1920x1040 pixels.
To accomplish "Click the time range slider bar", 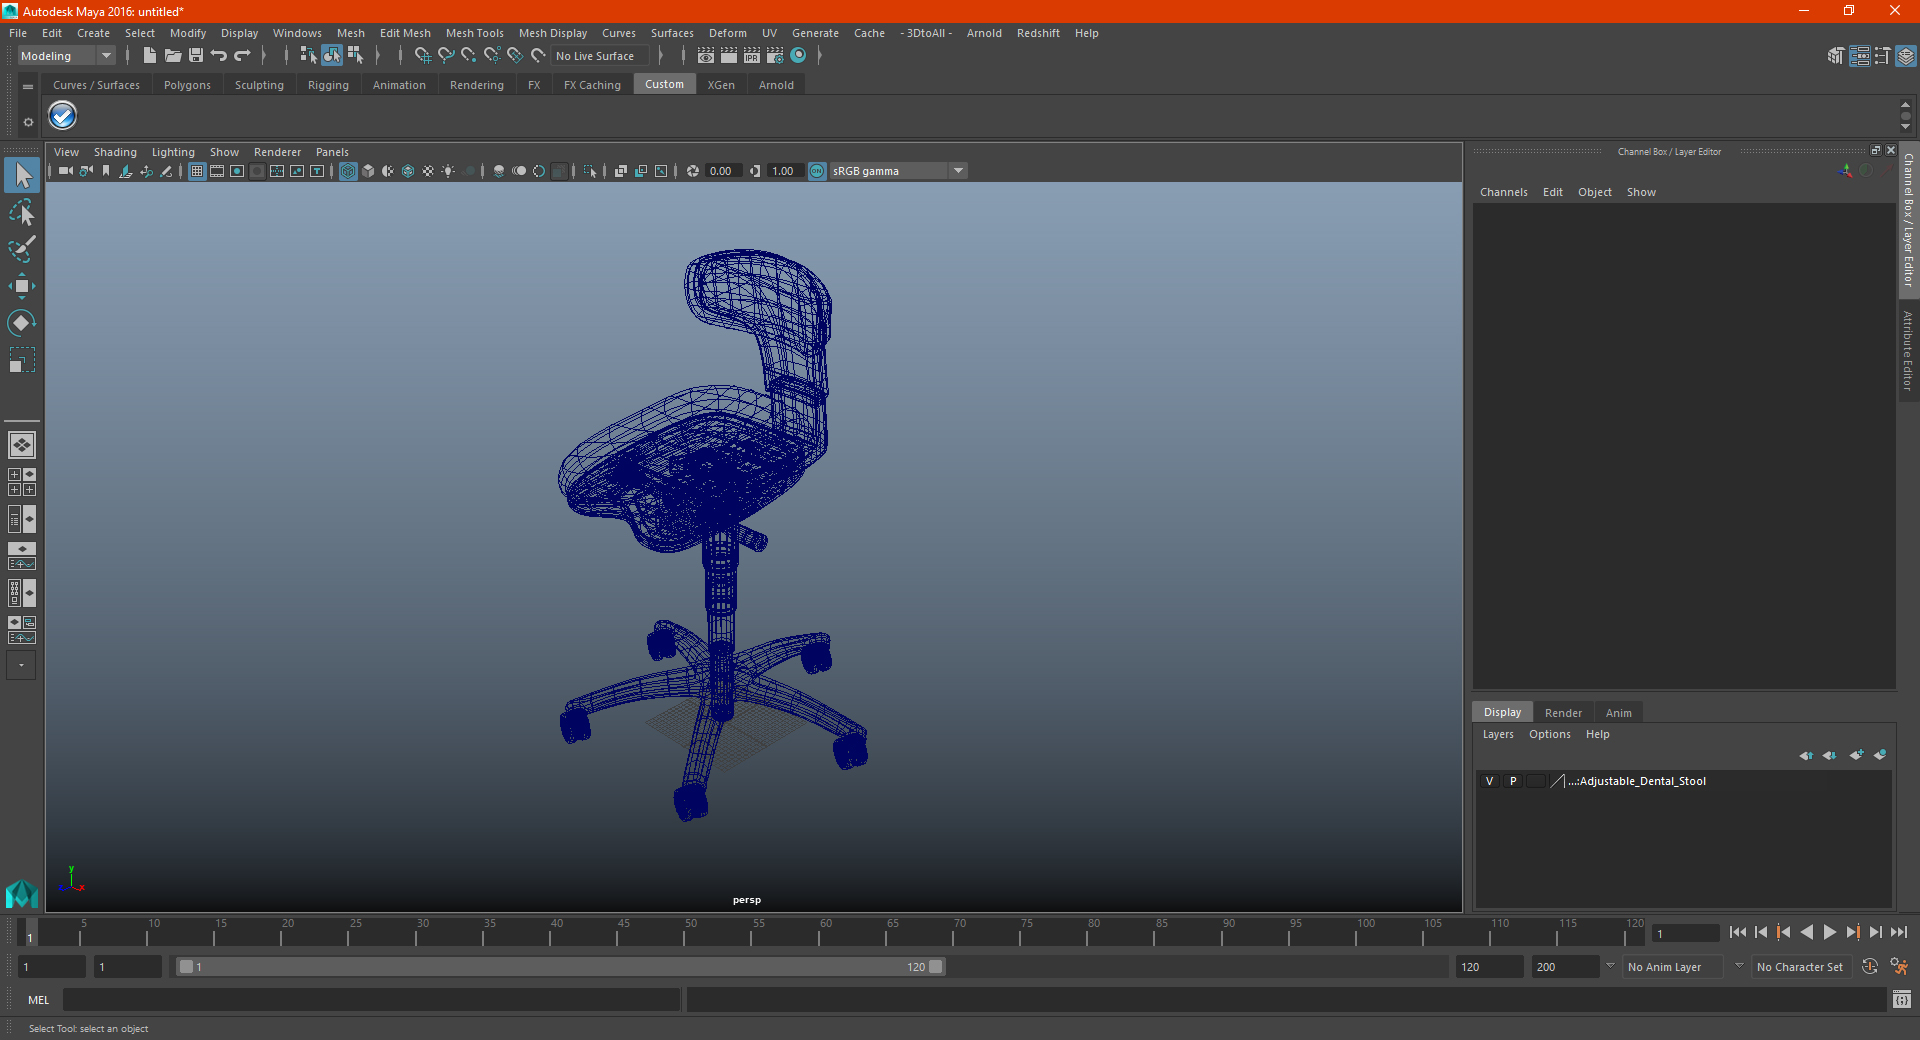I will (x=560, y=967).
